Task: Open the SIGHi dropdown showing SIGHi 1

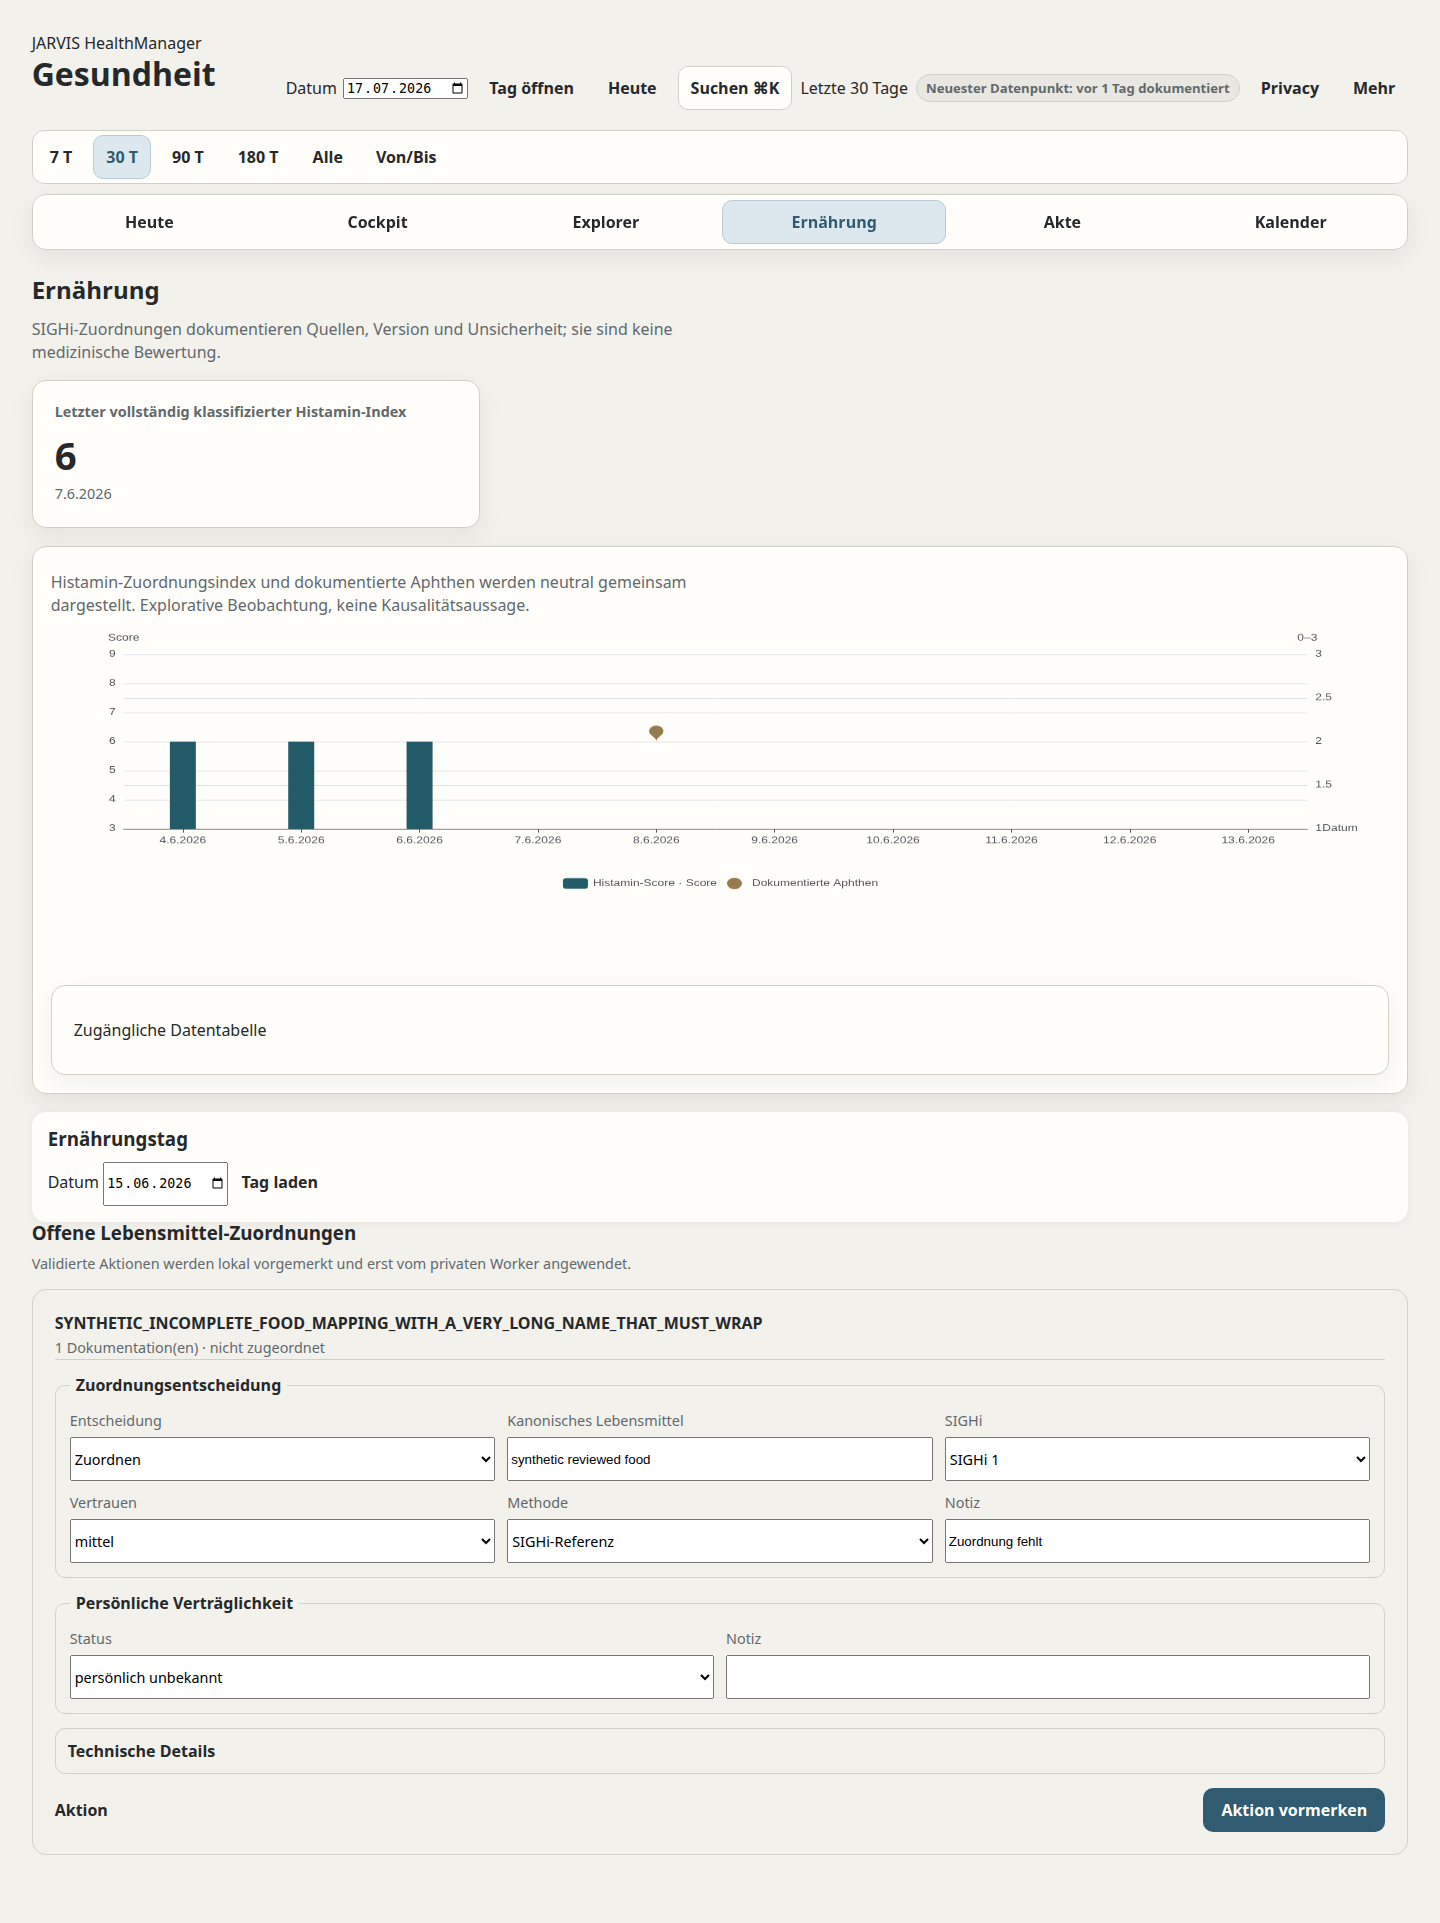Action: [1157, 1459]
